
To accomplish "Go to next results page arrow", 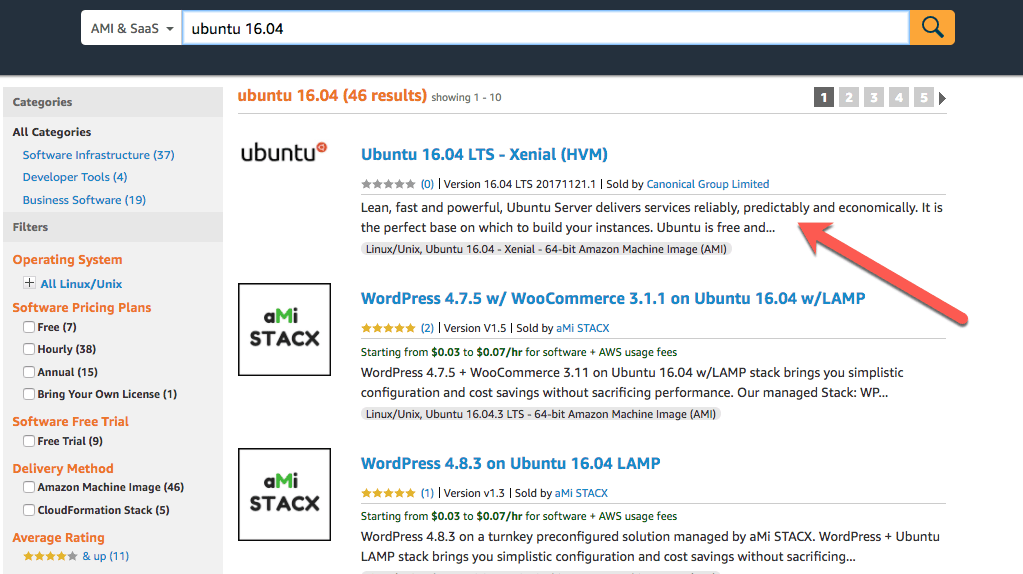I will click(x=942, y=98).
